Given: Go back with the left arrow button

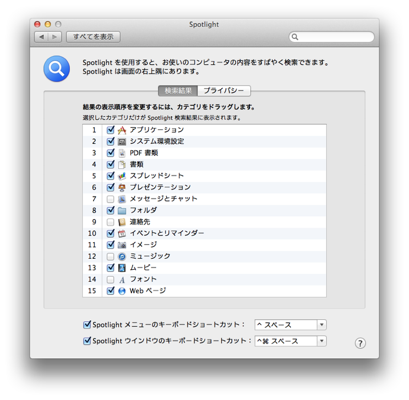Looking at the screenshot, I should click(41, 37).
